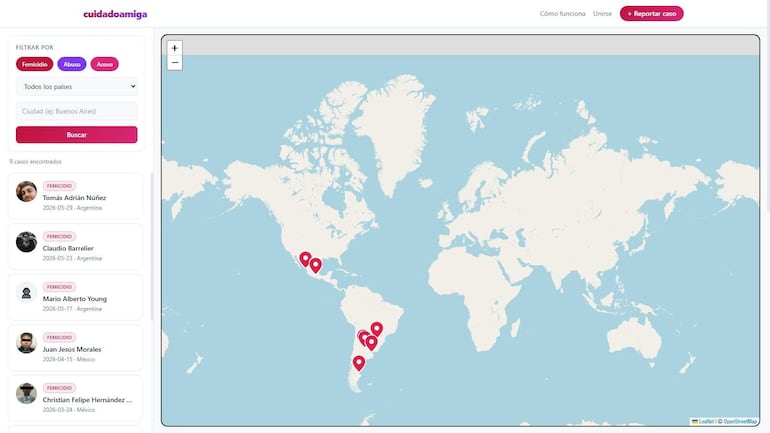Click the 2026-04-15 · México date line
The width and height of the screenshot is (770, 433).
tap(69, 360)
